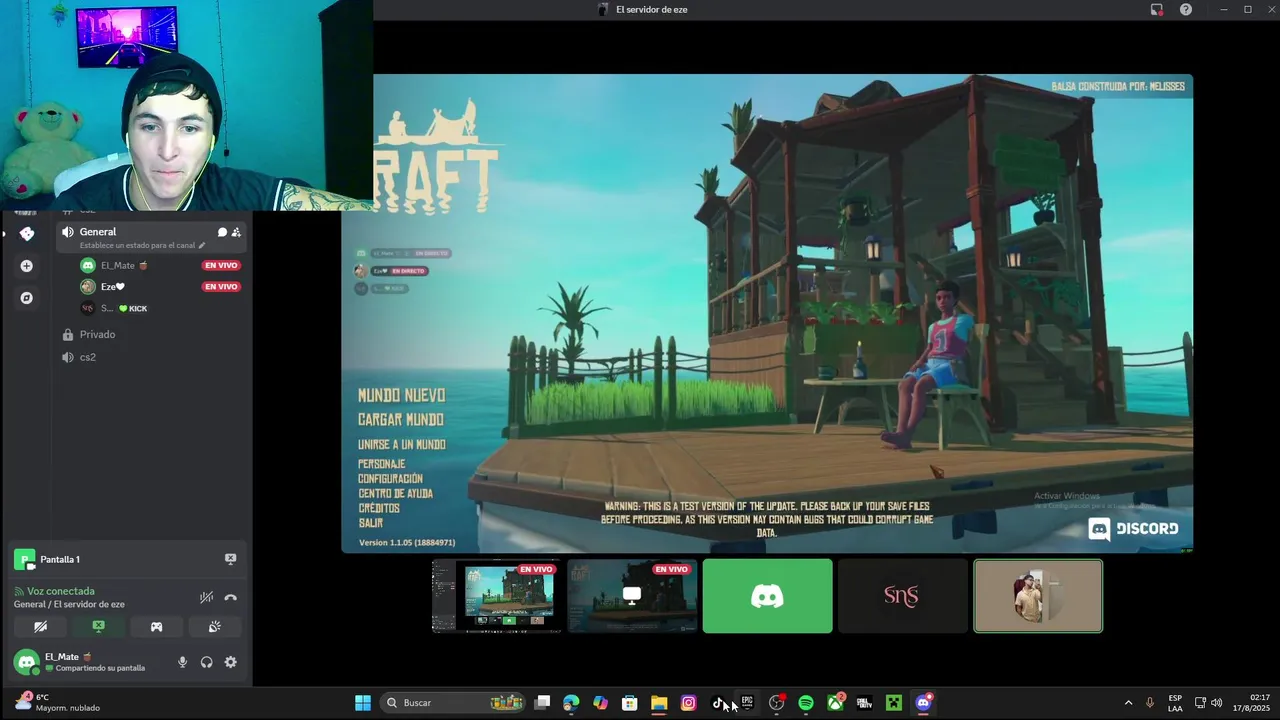Open the Discover servers compass icon
Viewport: 1280px width, 720px height.
coord(27,298)
